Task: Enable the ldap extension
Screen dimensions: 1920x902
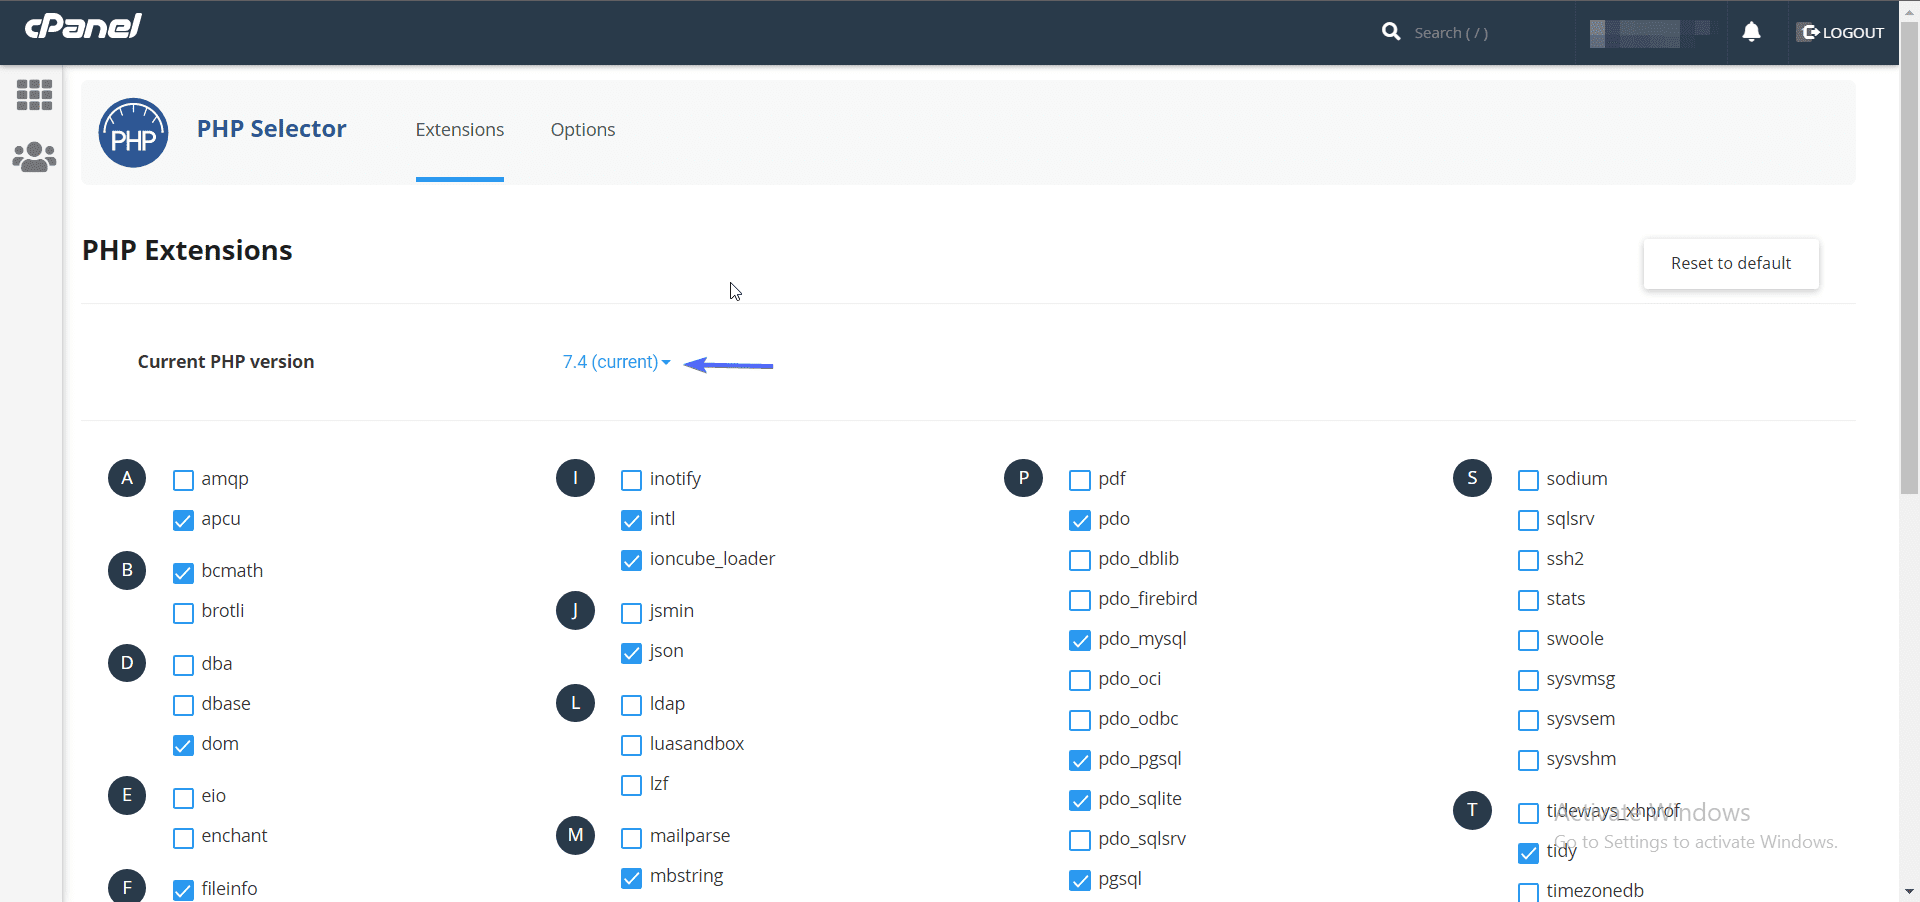Action: pyautogui.click(x=631, y=705)
